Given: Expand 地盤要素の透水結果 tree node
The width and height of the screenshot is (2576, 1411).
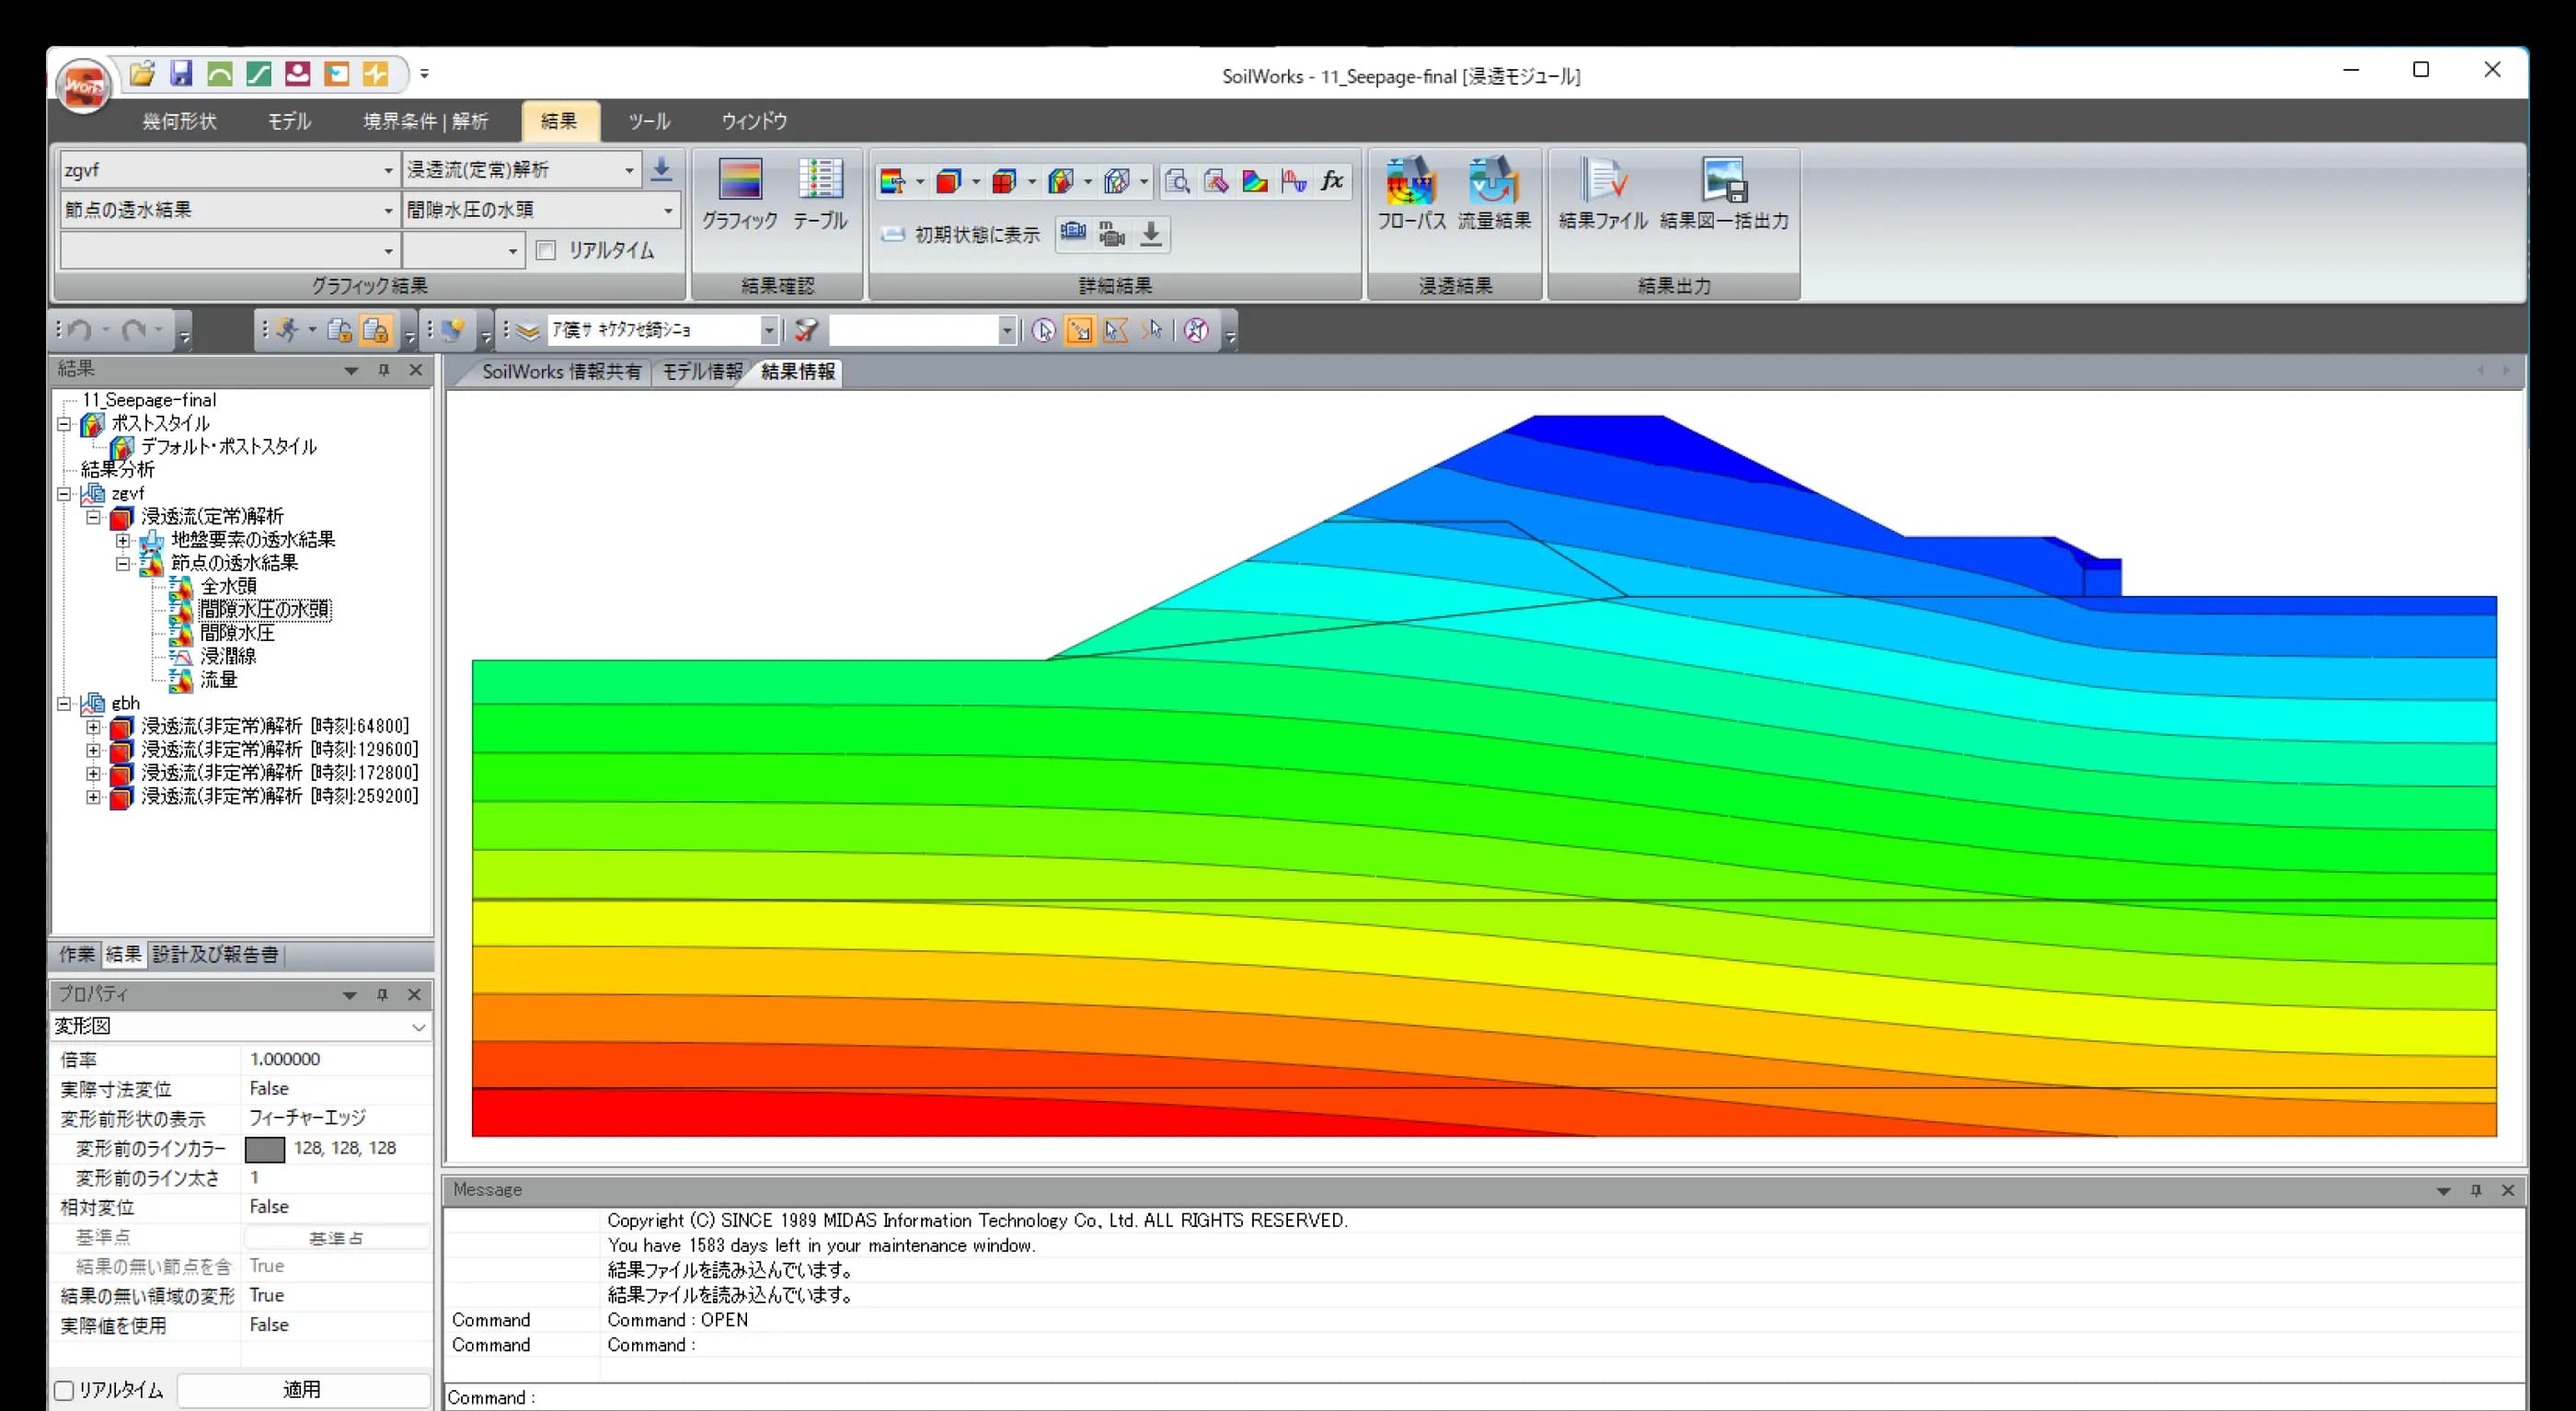Looking at the screenshot, I should pyautogui.click(x=123, y=540).
